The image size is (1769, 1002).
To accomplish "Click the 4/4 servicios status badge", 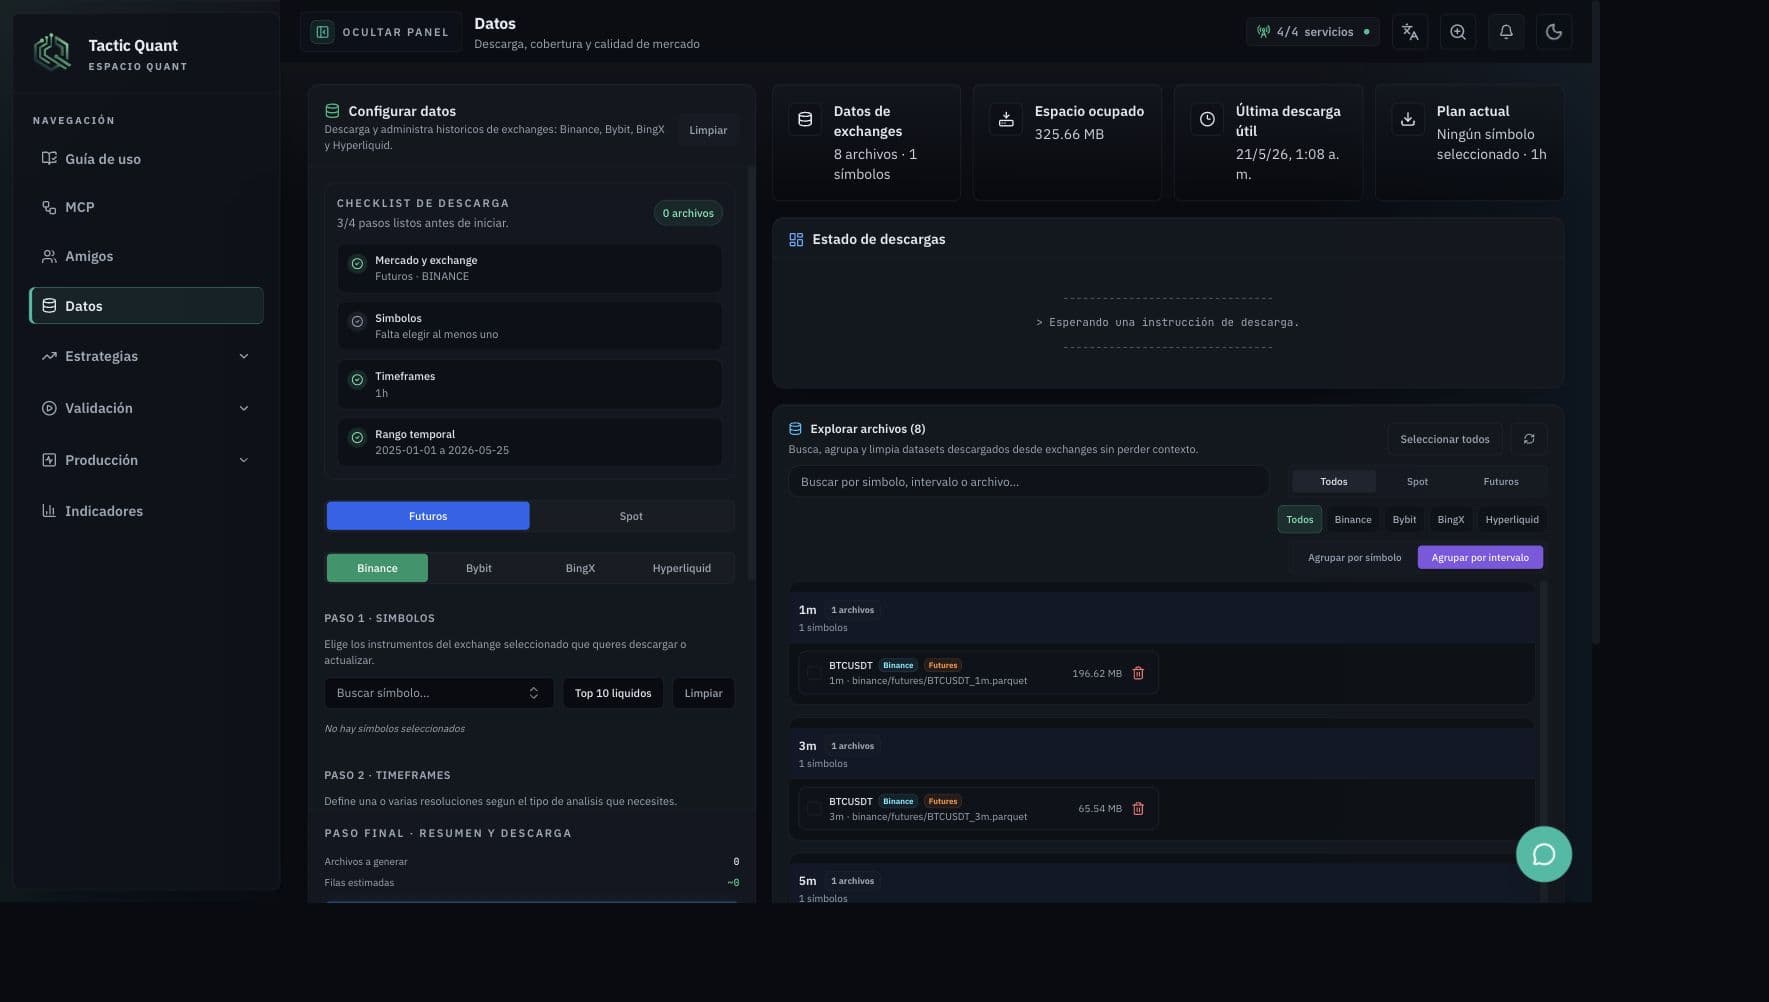I will pyautogui.click(x=1313, y=32).
